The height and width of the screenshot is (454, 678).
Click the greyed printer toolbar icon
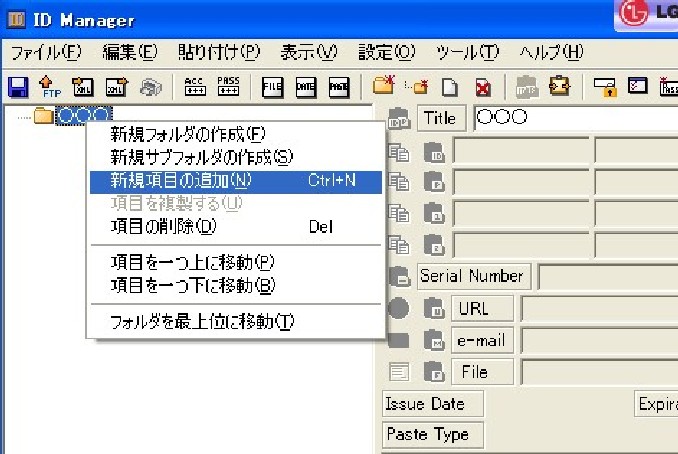click(150, 87)
